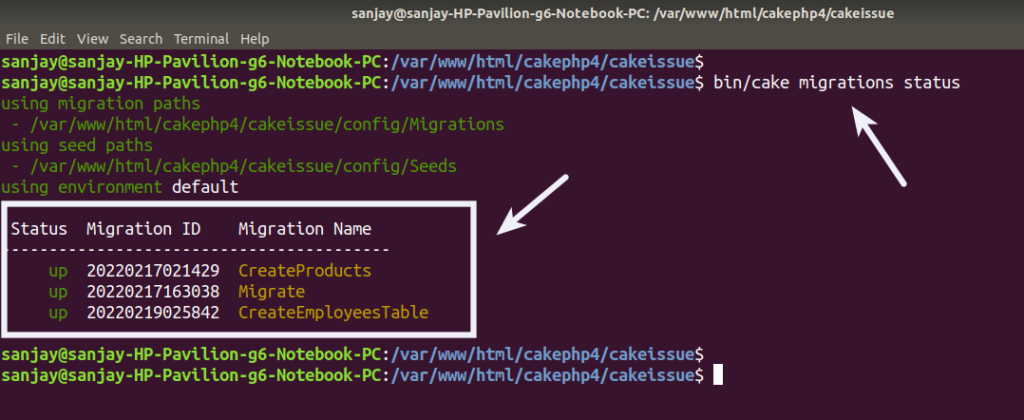Click the 'using seed paths' line

tap(77, 145)
